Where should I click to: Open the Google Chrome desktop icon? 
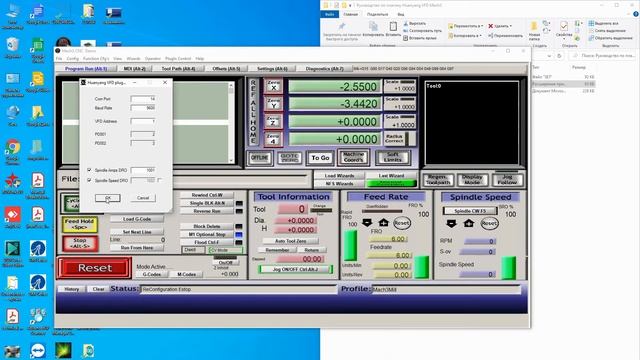point(13,151)
